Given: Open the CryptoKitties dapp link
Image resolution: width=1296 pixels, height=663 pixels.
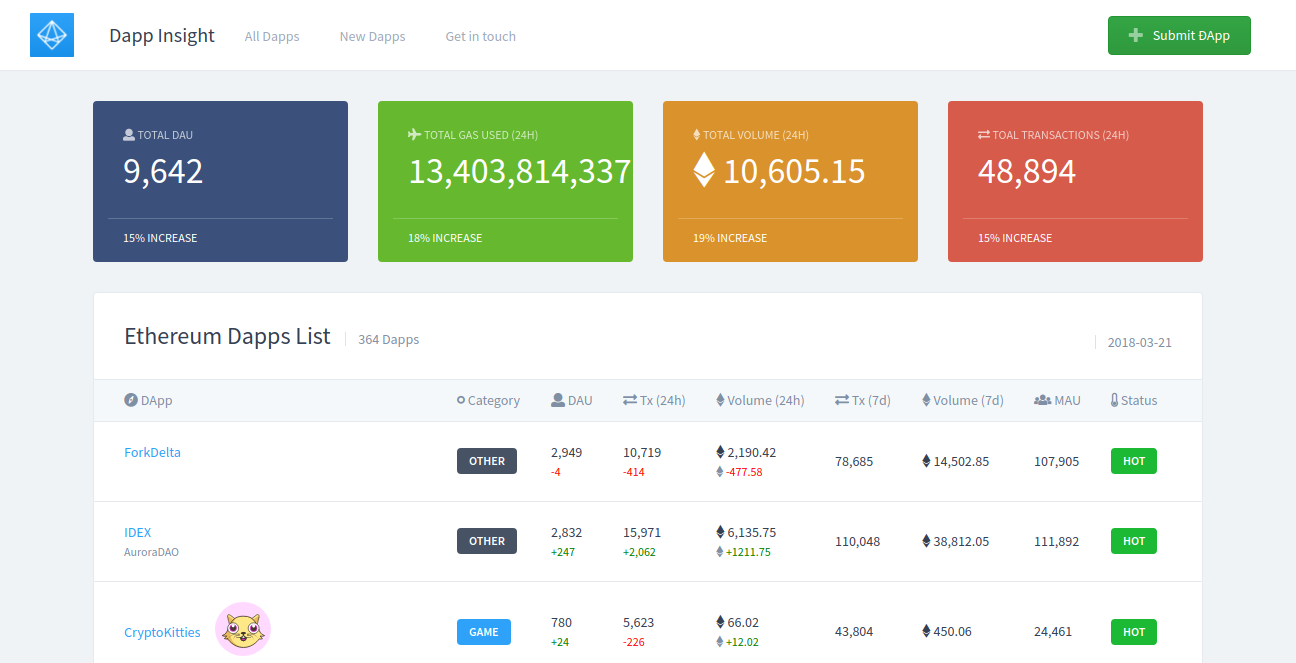Looking at the screenshot, I should click(162, 632).
